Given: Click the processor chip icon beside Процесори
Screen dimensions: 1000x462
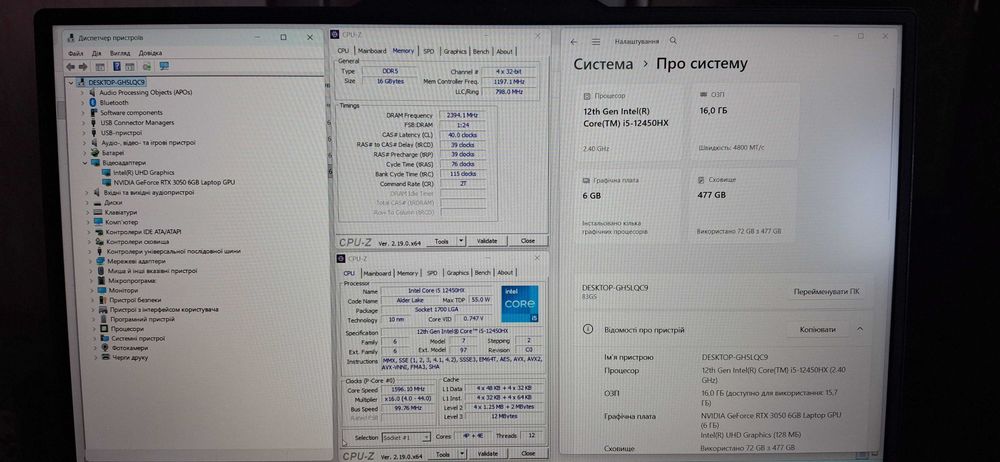Looking at the screenshot, I should [x=104, y=329].
